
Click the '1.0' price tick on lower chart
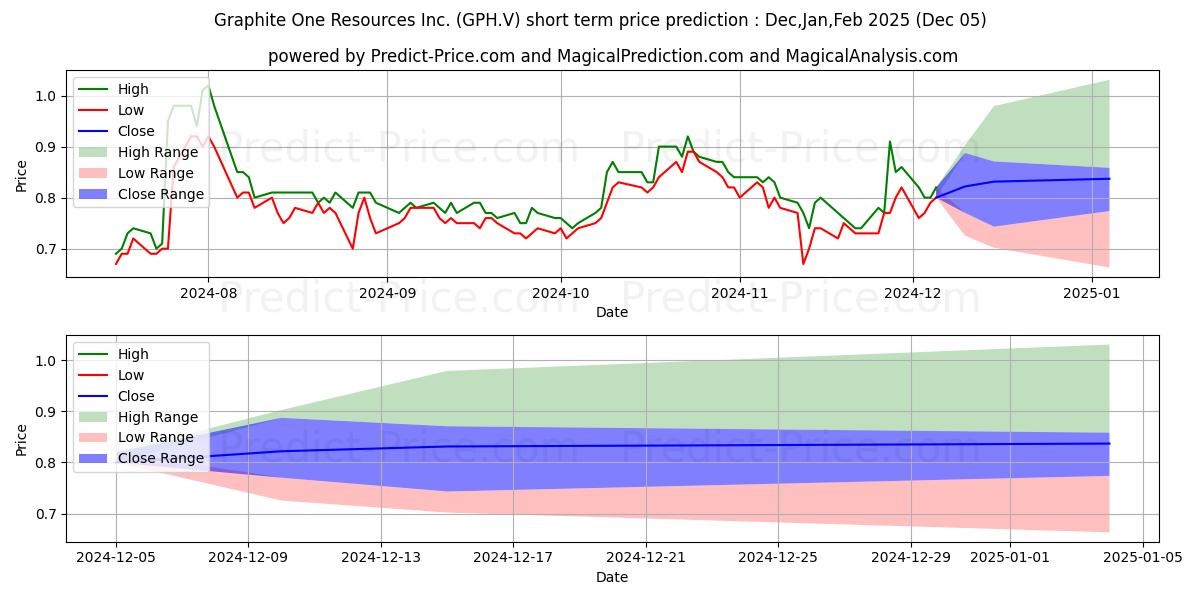(48, 360)
